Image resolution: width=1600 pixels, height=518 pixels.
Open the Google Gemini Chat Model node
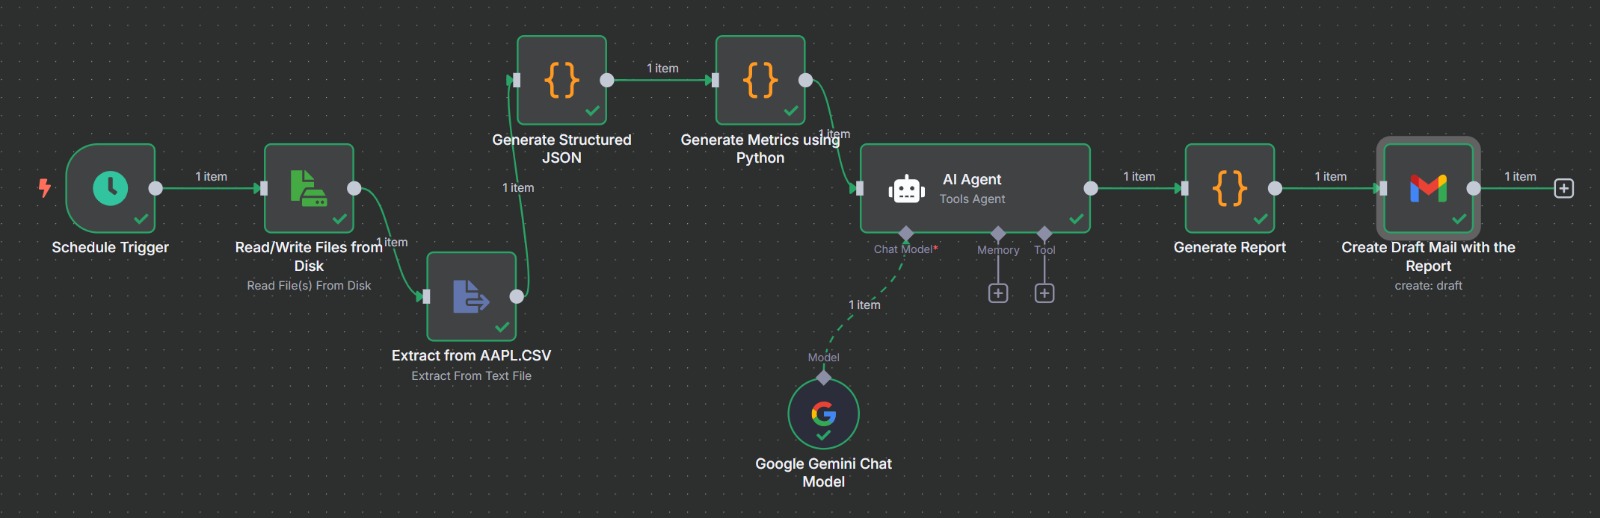pyautogui.click(x=823, y=413)
